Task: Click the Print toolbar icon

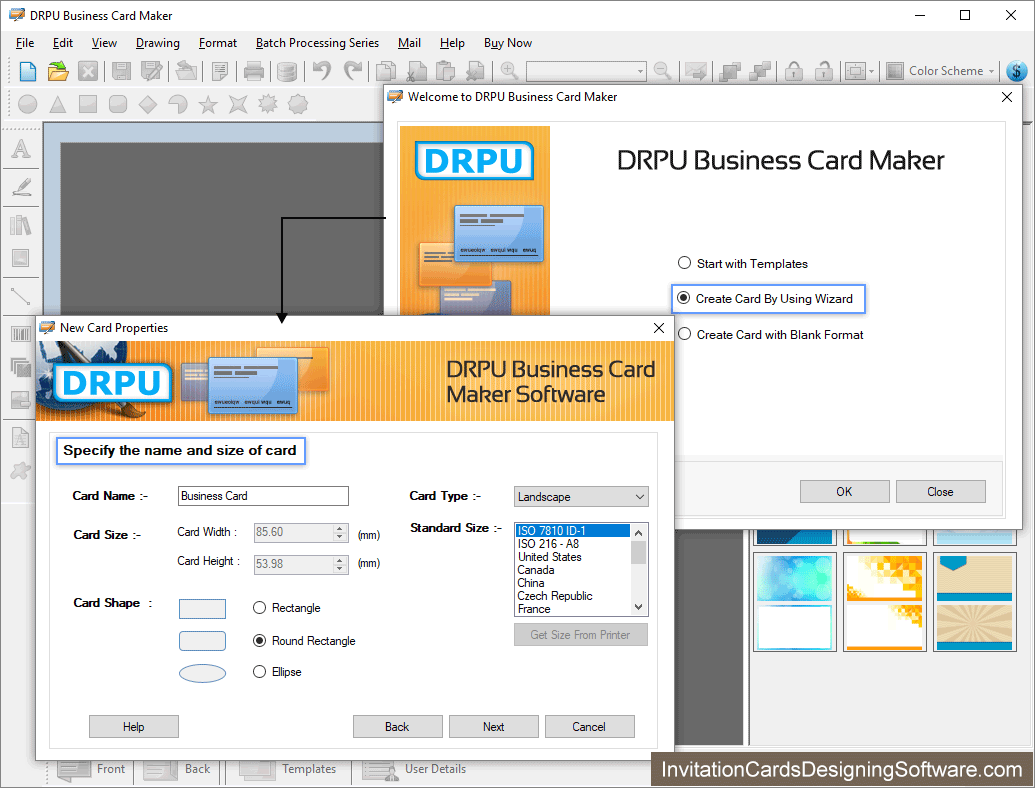Action: tap(253, 71)
